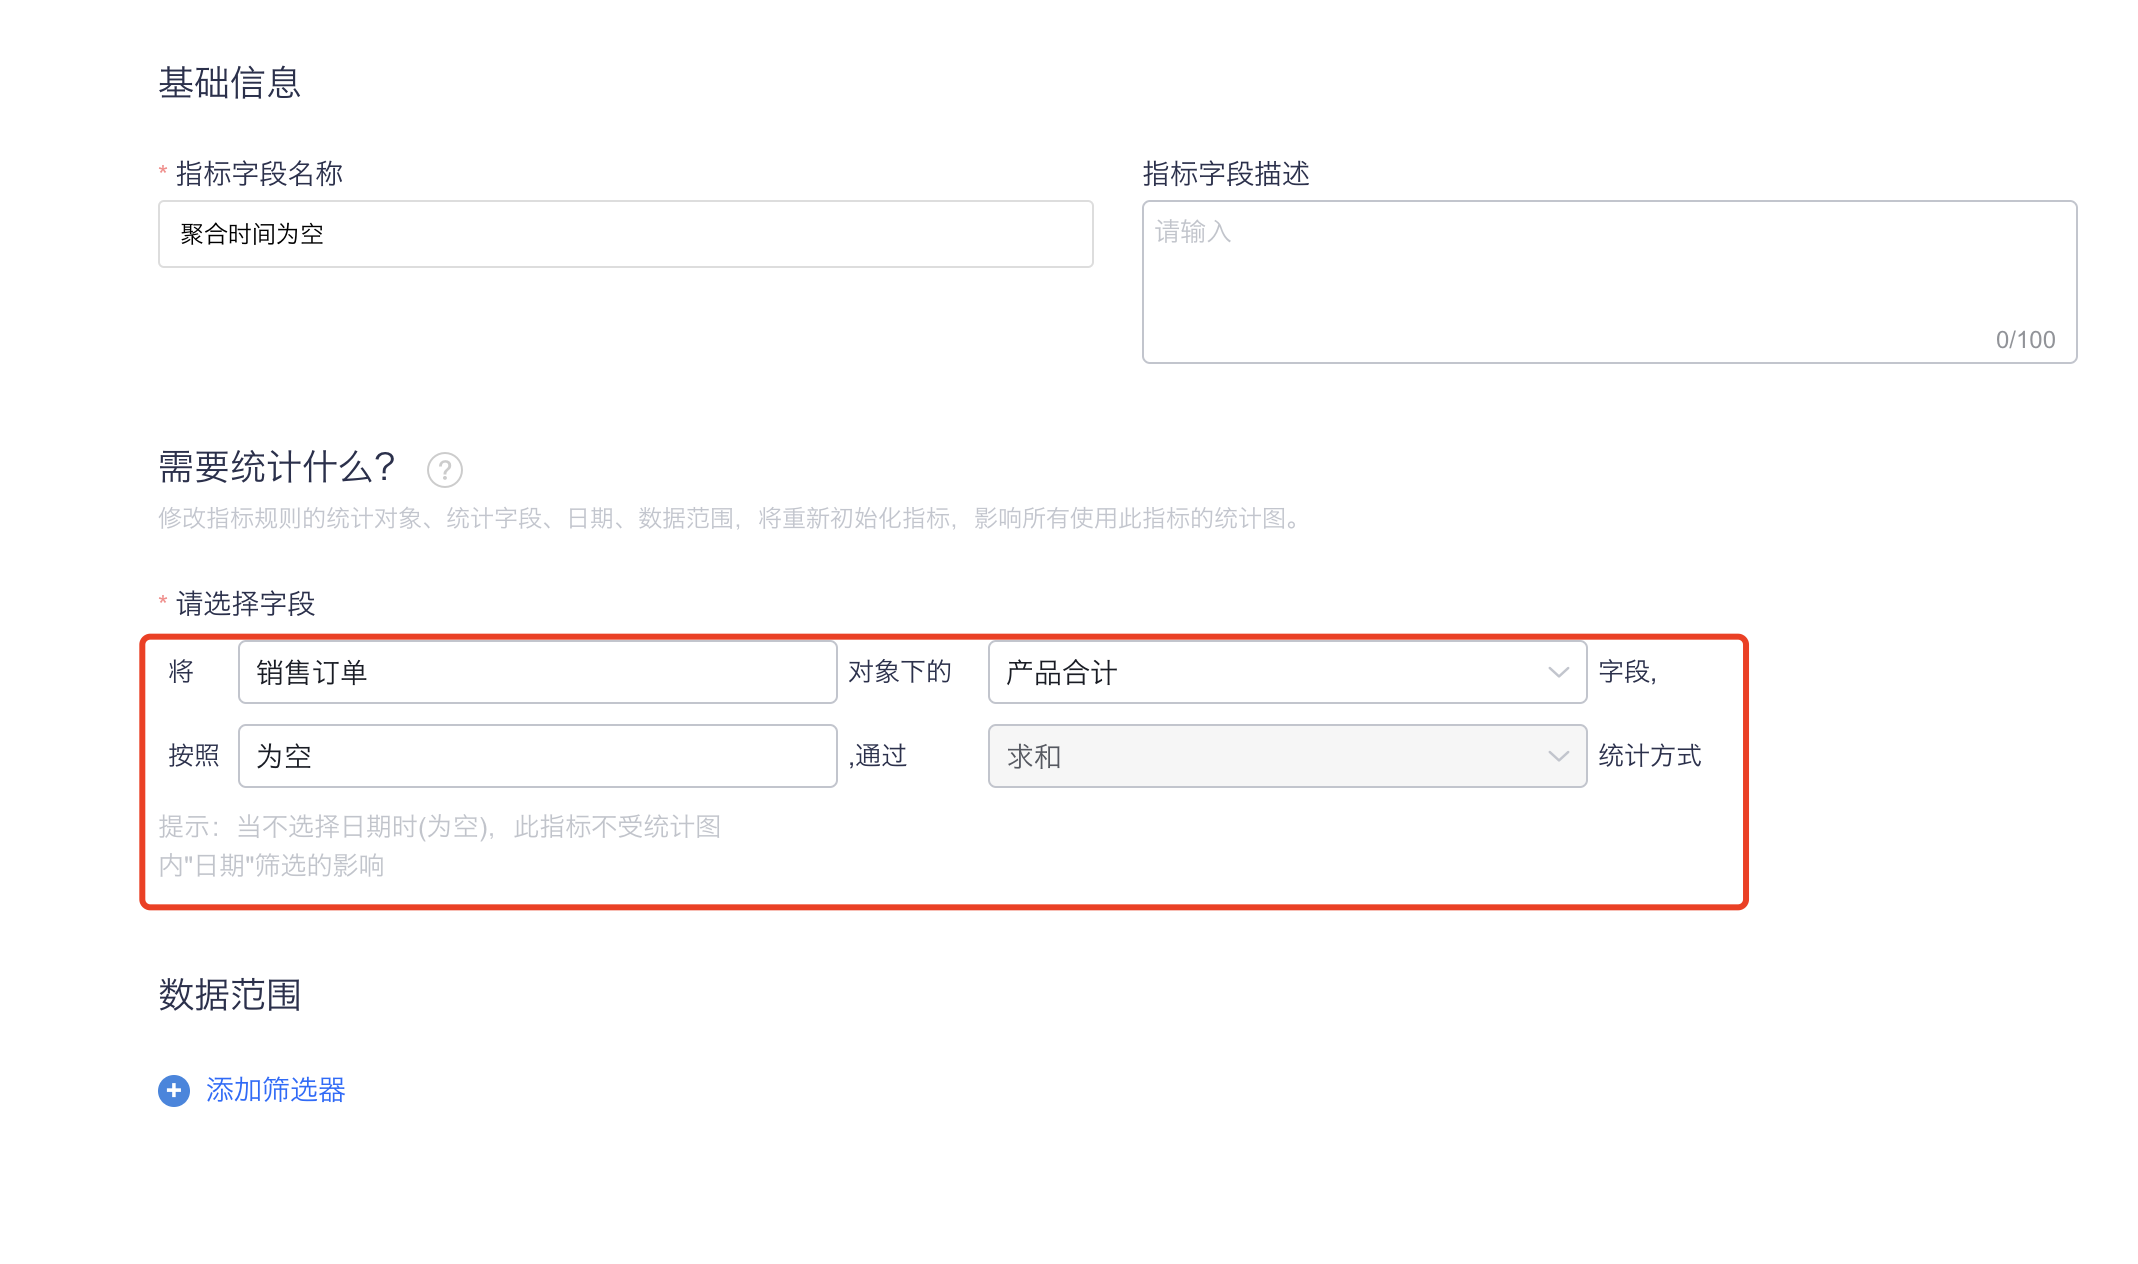Click the chevron arrow in 求和 box

[x=1558, y=756]
